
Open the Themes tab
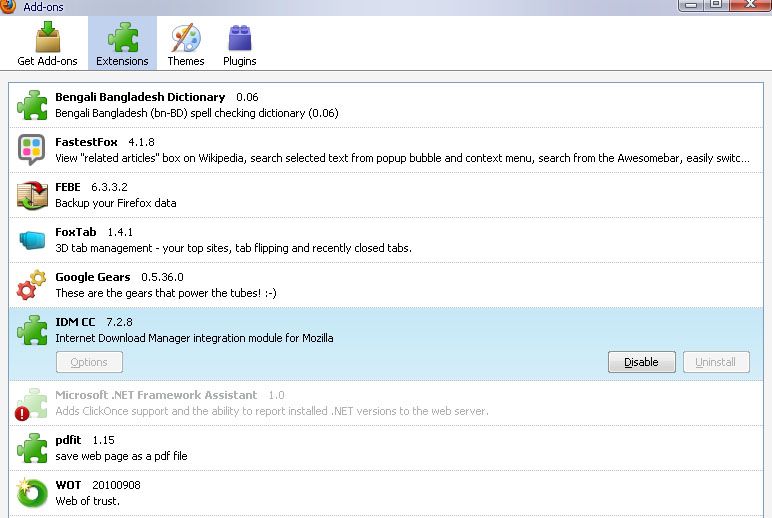pyautogui.click(x=186, y=43)
